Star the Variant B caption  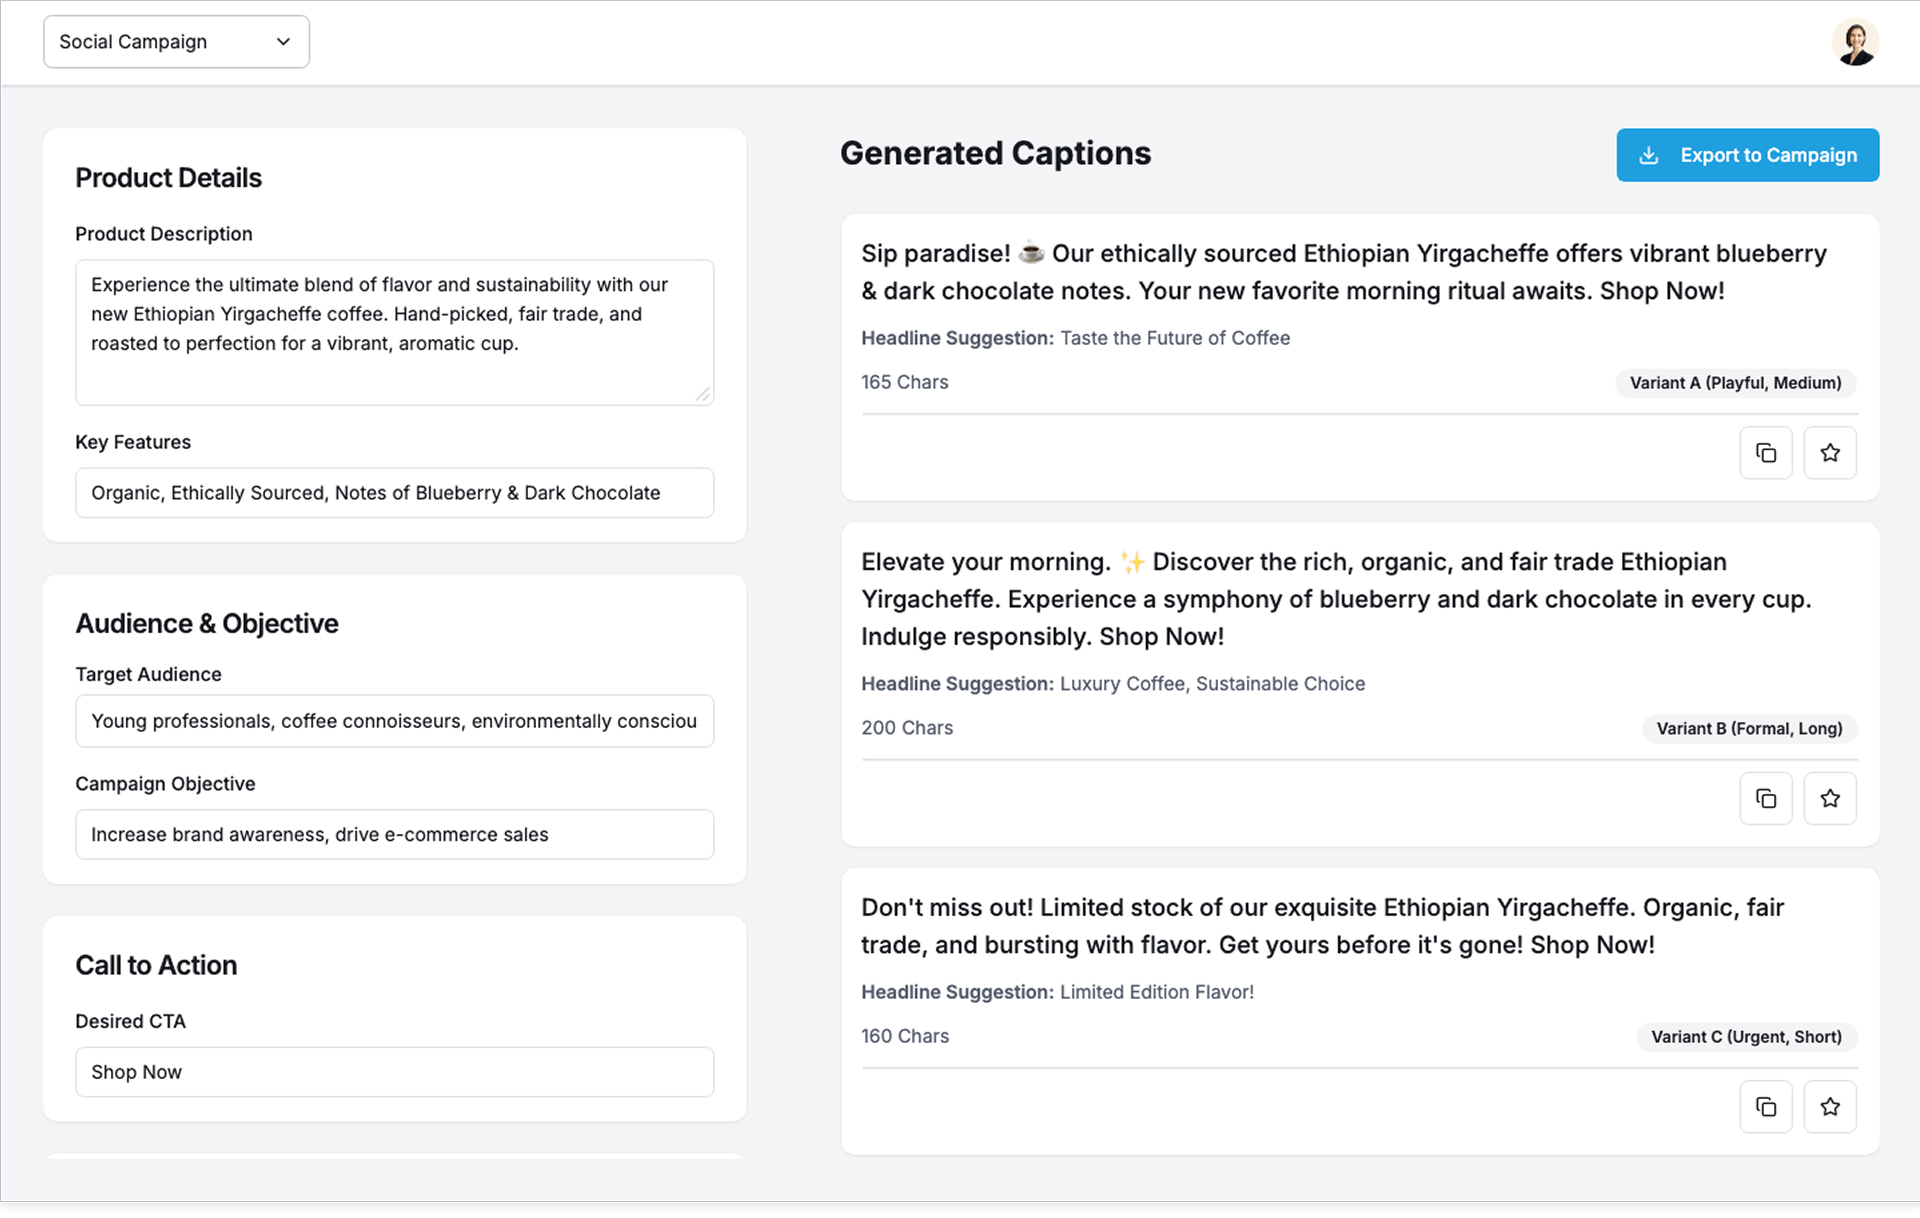click(x=1830, y=799)
